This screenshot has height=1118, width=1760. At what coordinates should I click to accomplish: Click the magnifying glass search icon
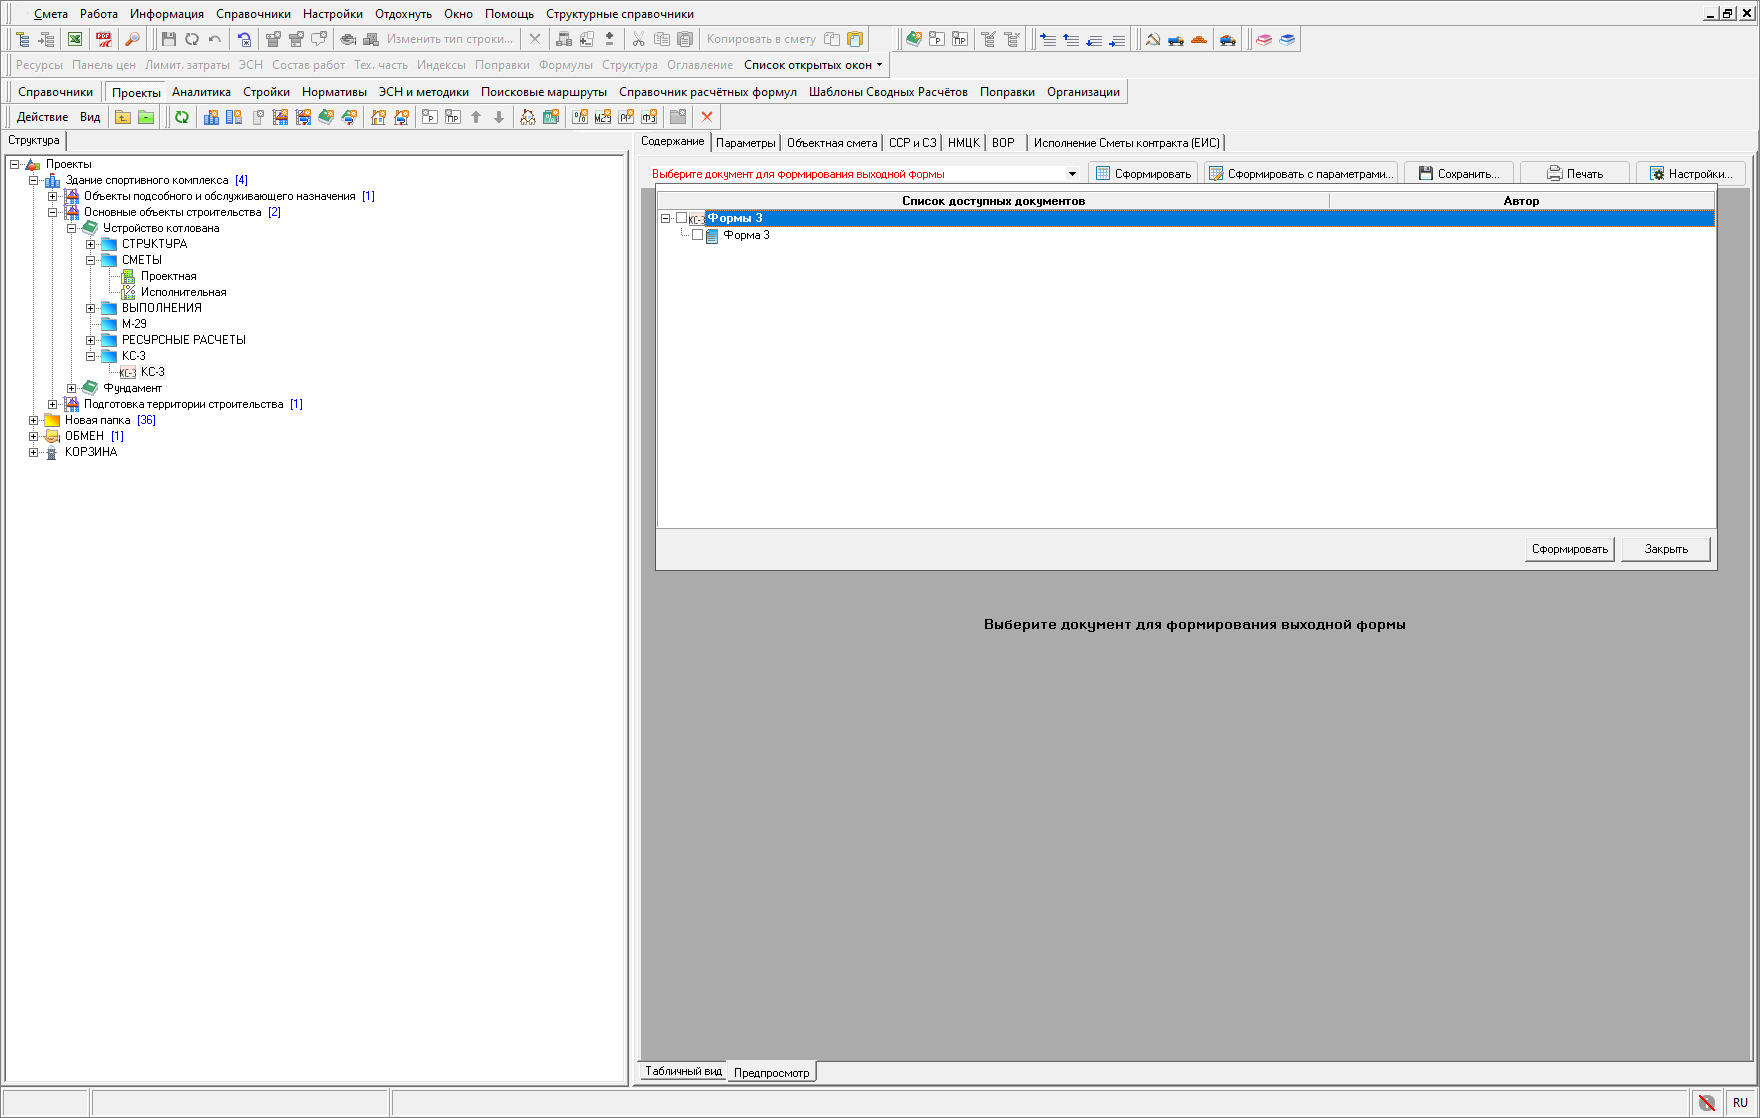[132, 39]
